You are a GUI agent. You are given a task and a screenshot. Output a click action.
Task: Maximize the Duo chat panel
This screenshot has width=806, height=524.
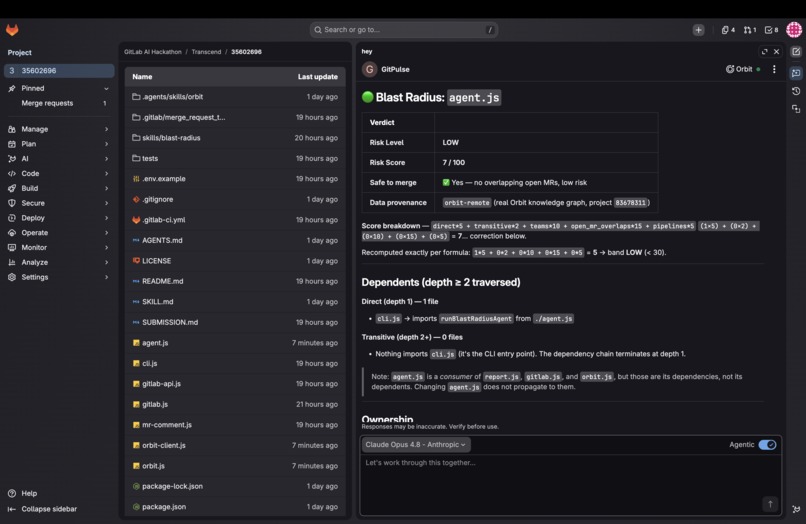click(x=764, y=51)
